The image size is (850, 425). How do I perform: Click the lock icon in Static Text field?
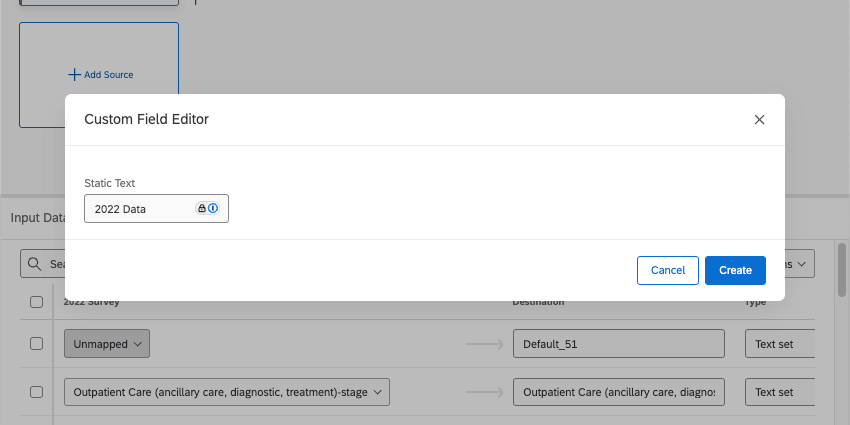pos(201,208)
